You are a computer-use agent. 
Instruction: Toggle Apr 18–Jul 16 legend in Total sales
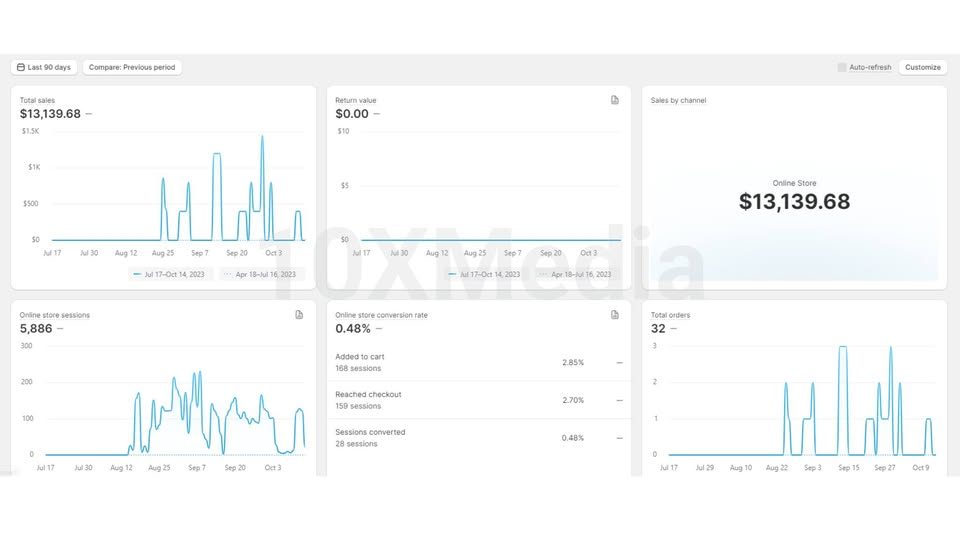[x=261, y=274]
